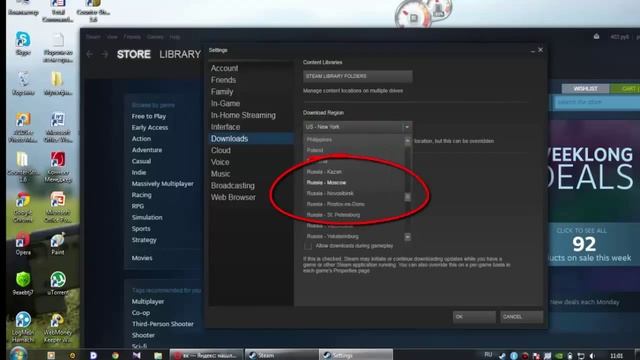Go to STORE in Steam navigation
640x360 pixels.
pos(133,54)
